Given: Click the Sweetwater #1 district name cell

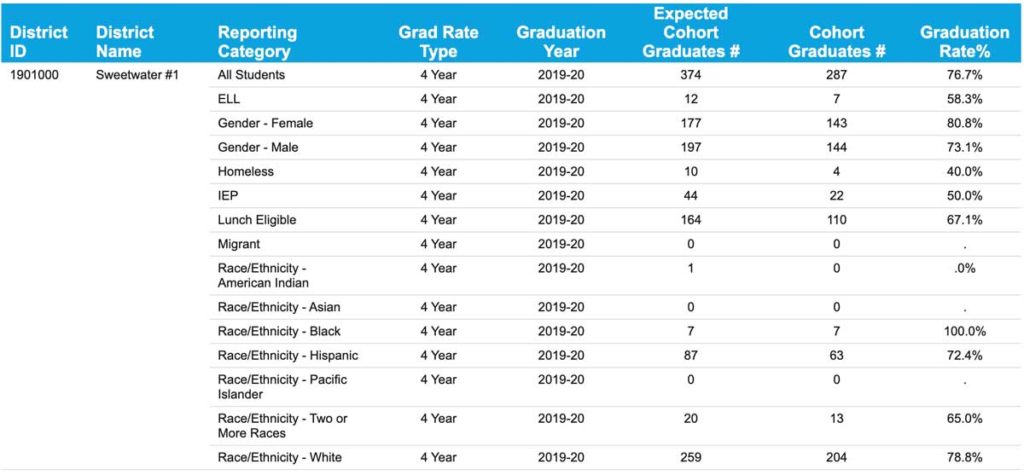Looking at the screenshot, I should tap(137, 75).
